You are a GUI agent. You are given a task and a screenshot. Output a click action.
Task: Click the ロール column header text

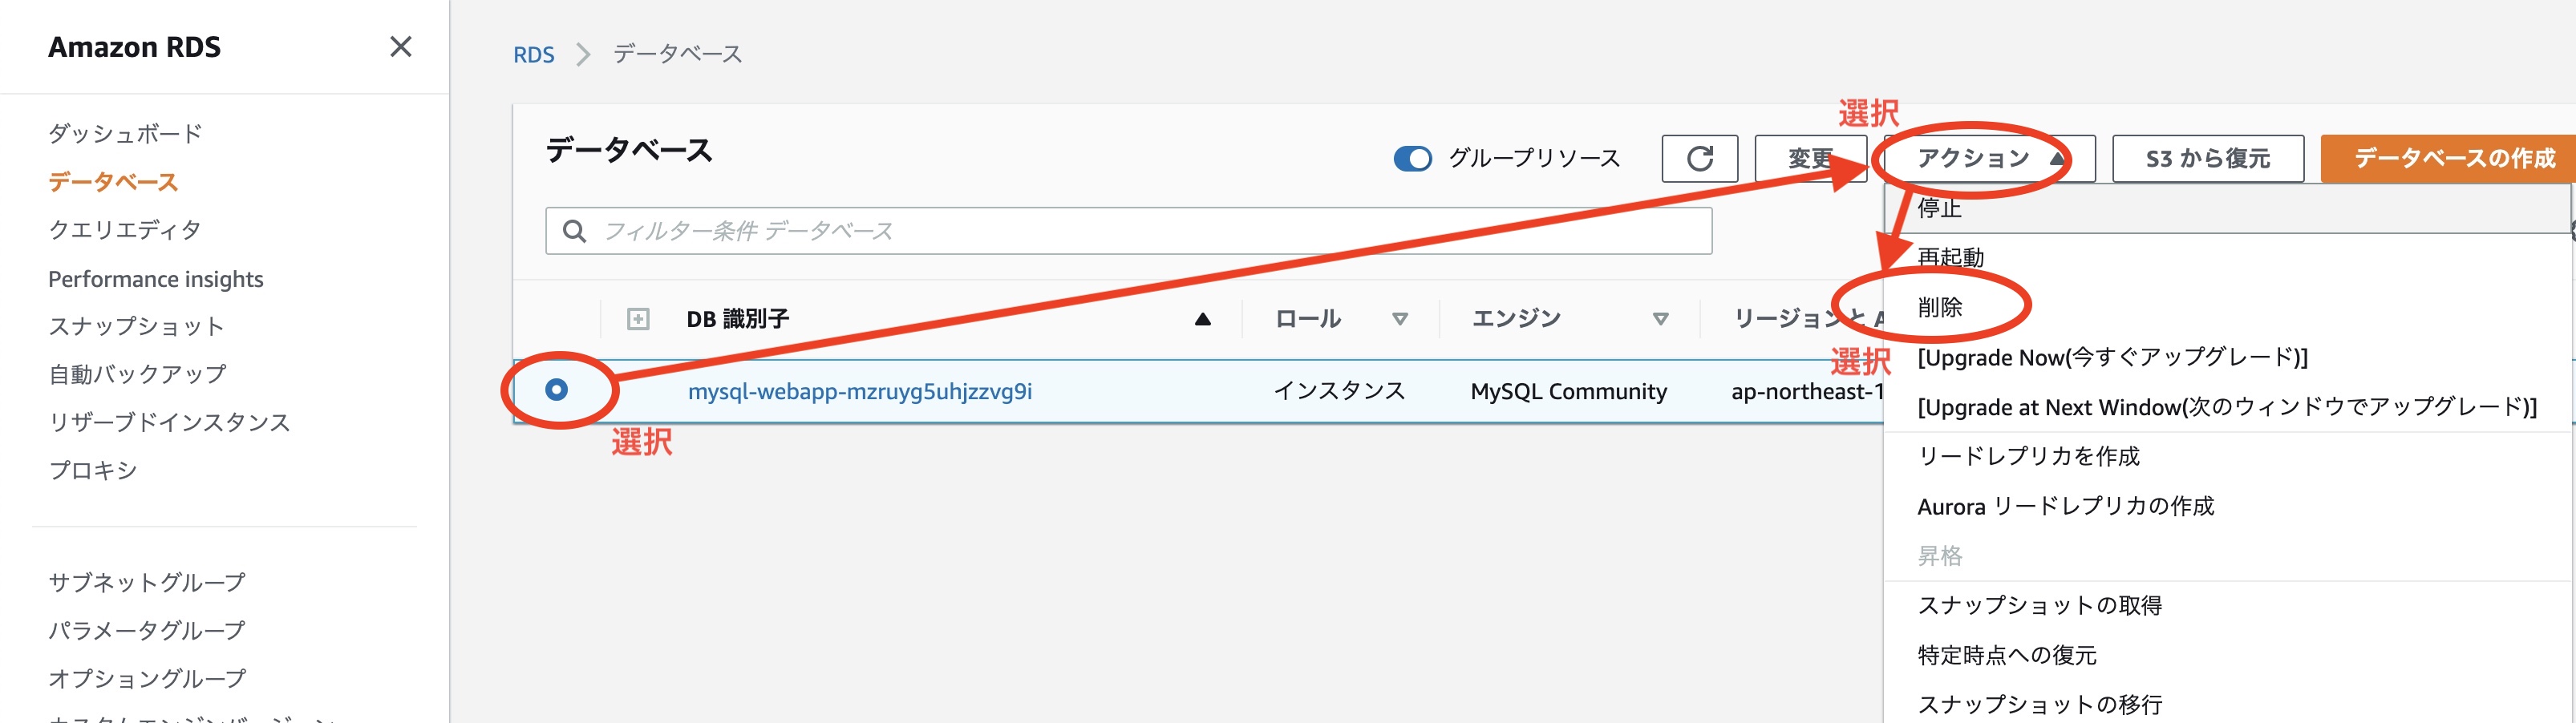[x=1307, y=319]
